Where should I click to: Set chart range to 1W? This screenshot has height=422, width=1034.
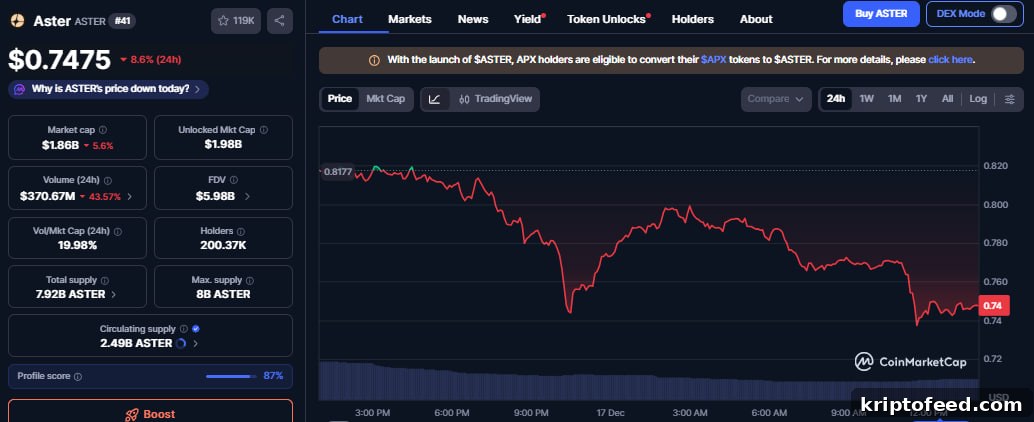867,99
